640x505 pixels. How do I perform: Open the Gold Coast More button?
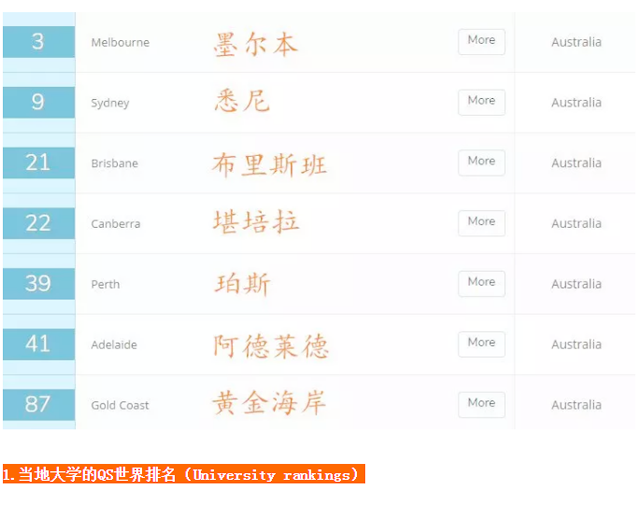[481, 404]
